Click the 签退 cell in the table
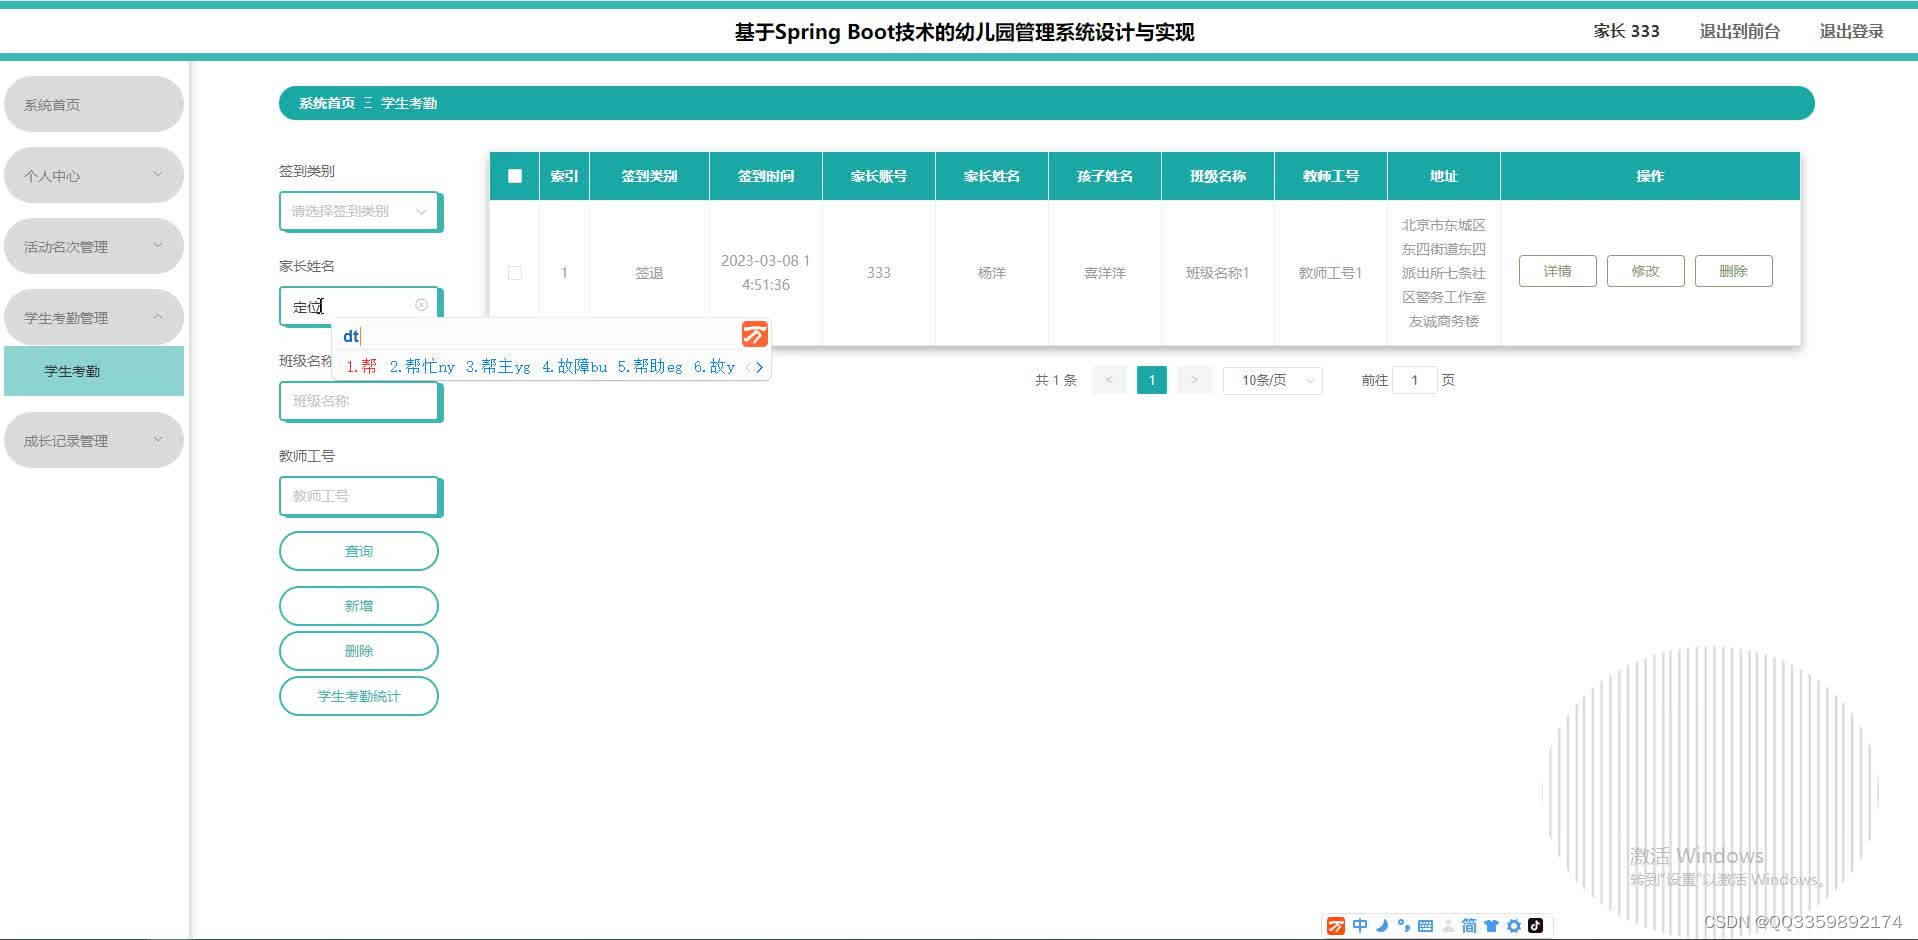Image resolution: width=1918 pixels, height=940 pixels. [x=649, y=272]
